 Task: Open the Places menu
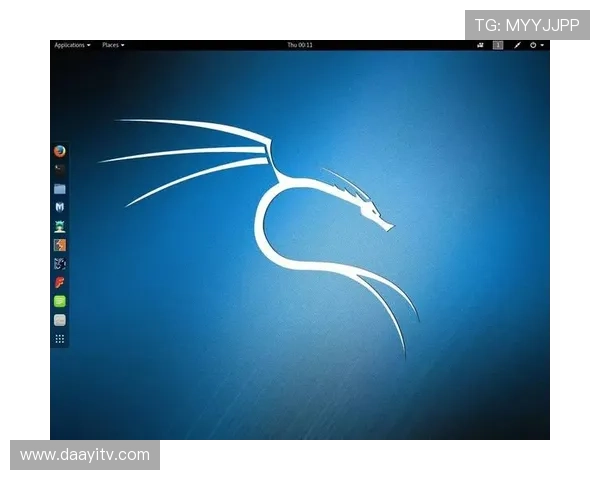click(112, 45)
